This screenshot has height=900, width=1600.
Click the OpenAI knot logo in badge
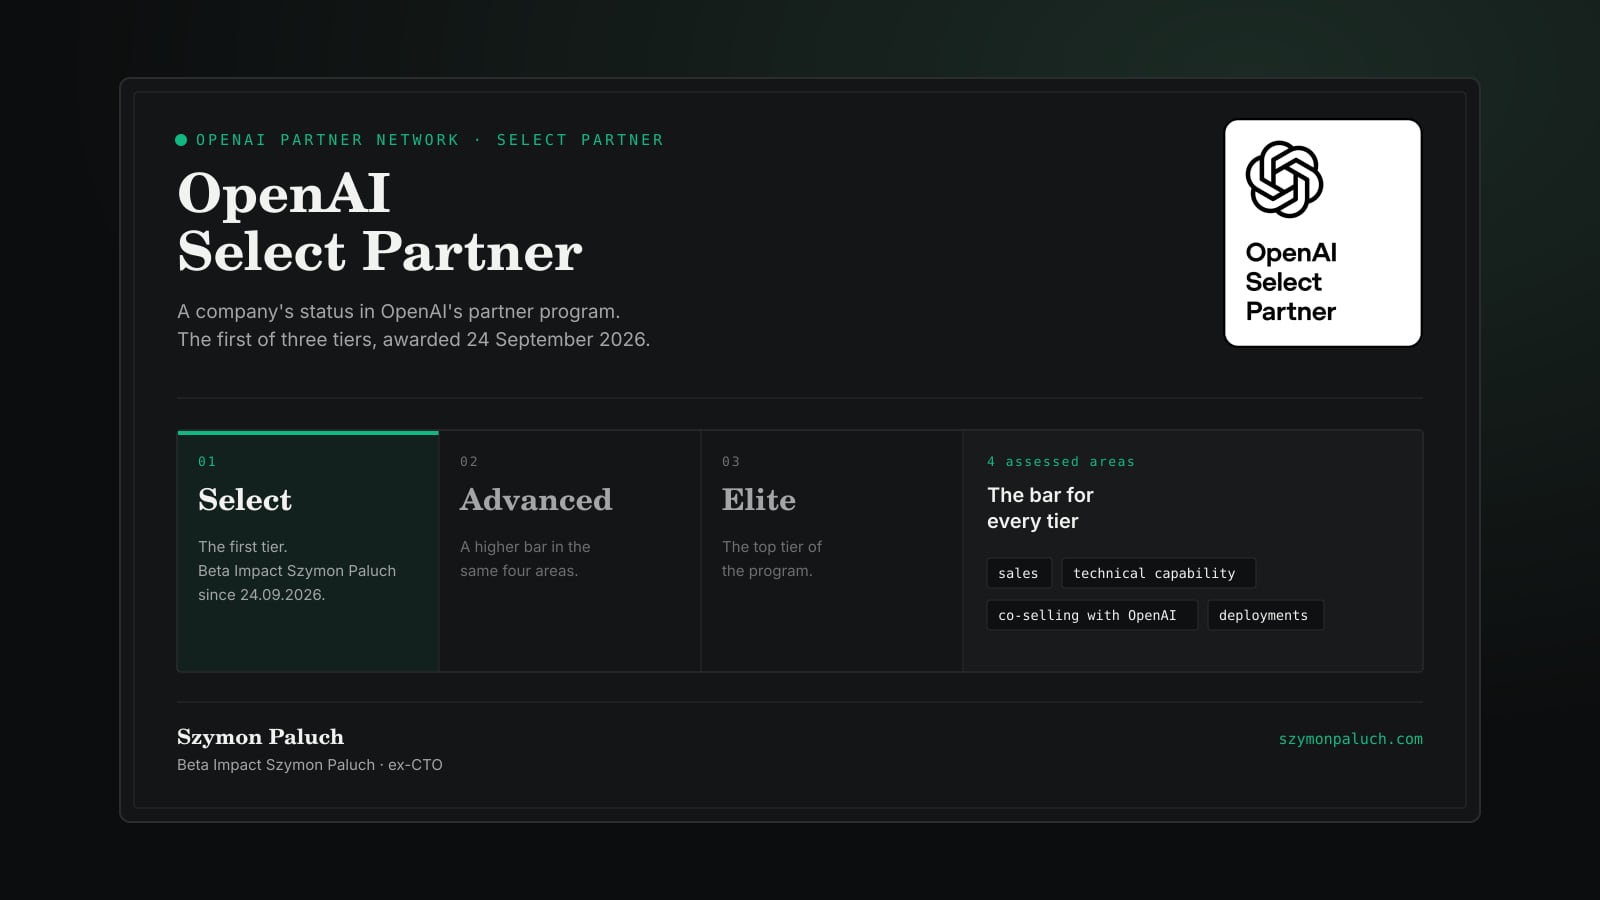(x=1284, y=179)
